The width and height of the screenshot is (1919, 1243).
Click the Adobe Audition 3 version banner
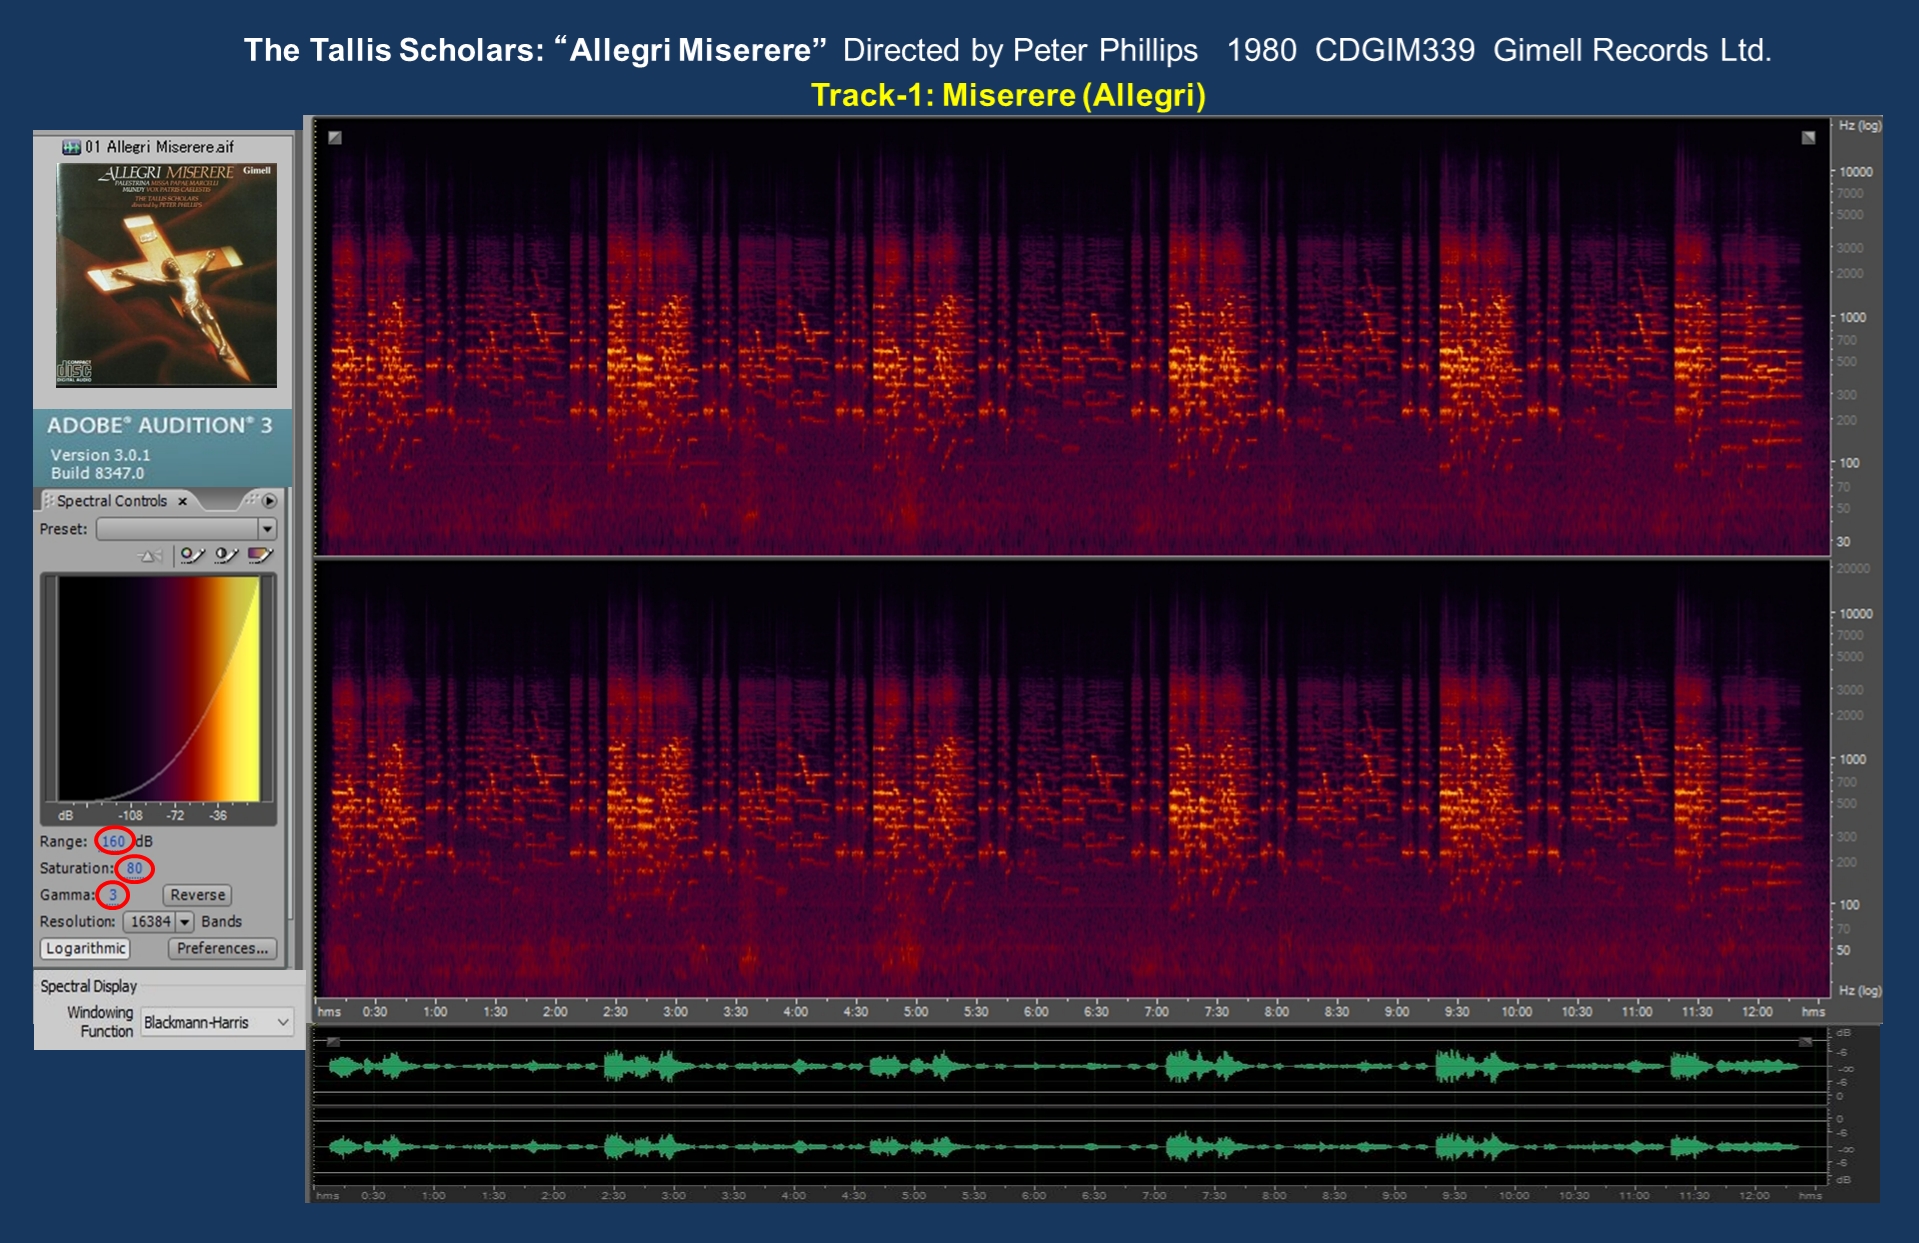163,447
